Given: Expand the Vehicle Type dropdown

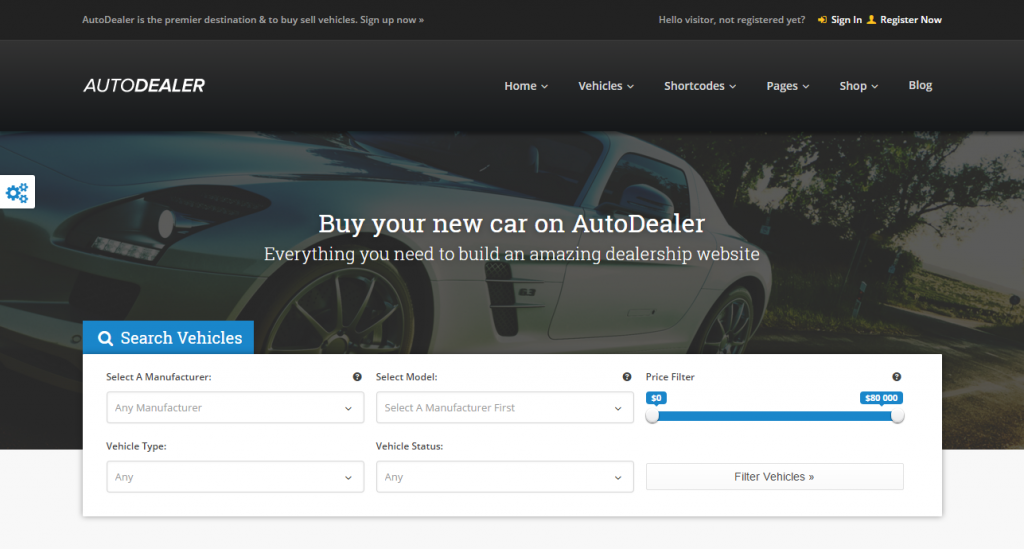Looking at the screenshot, I should pyautogui.click(x=235, y=477).
